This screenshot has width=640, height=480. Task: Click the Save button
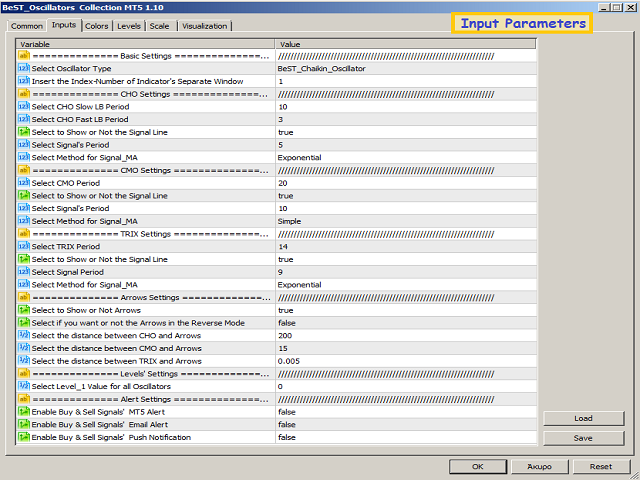[x=583, y=438]
